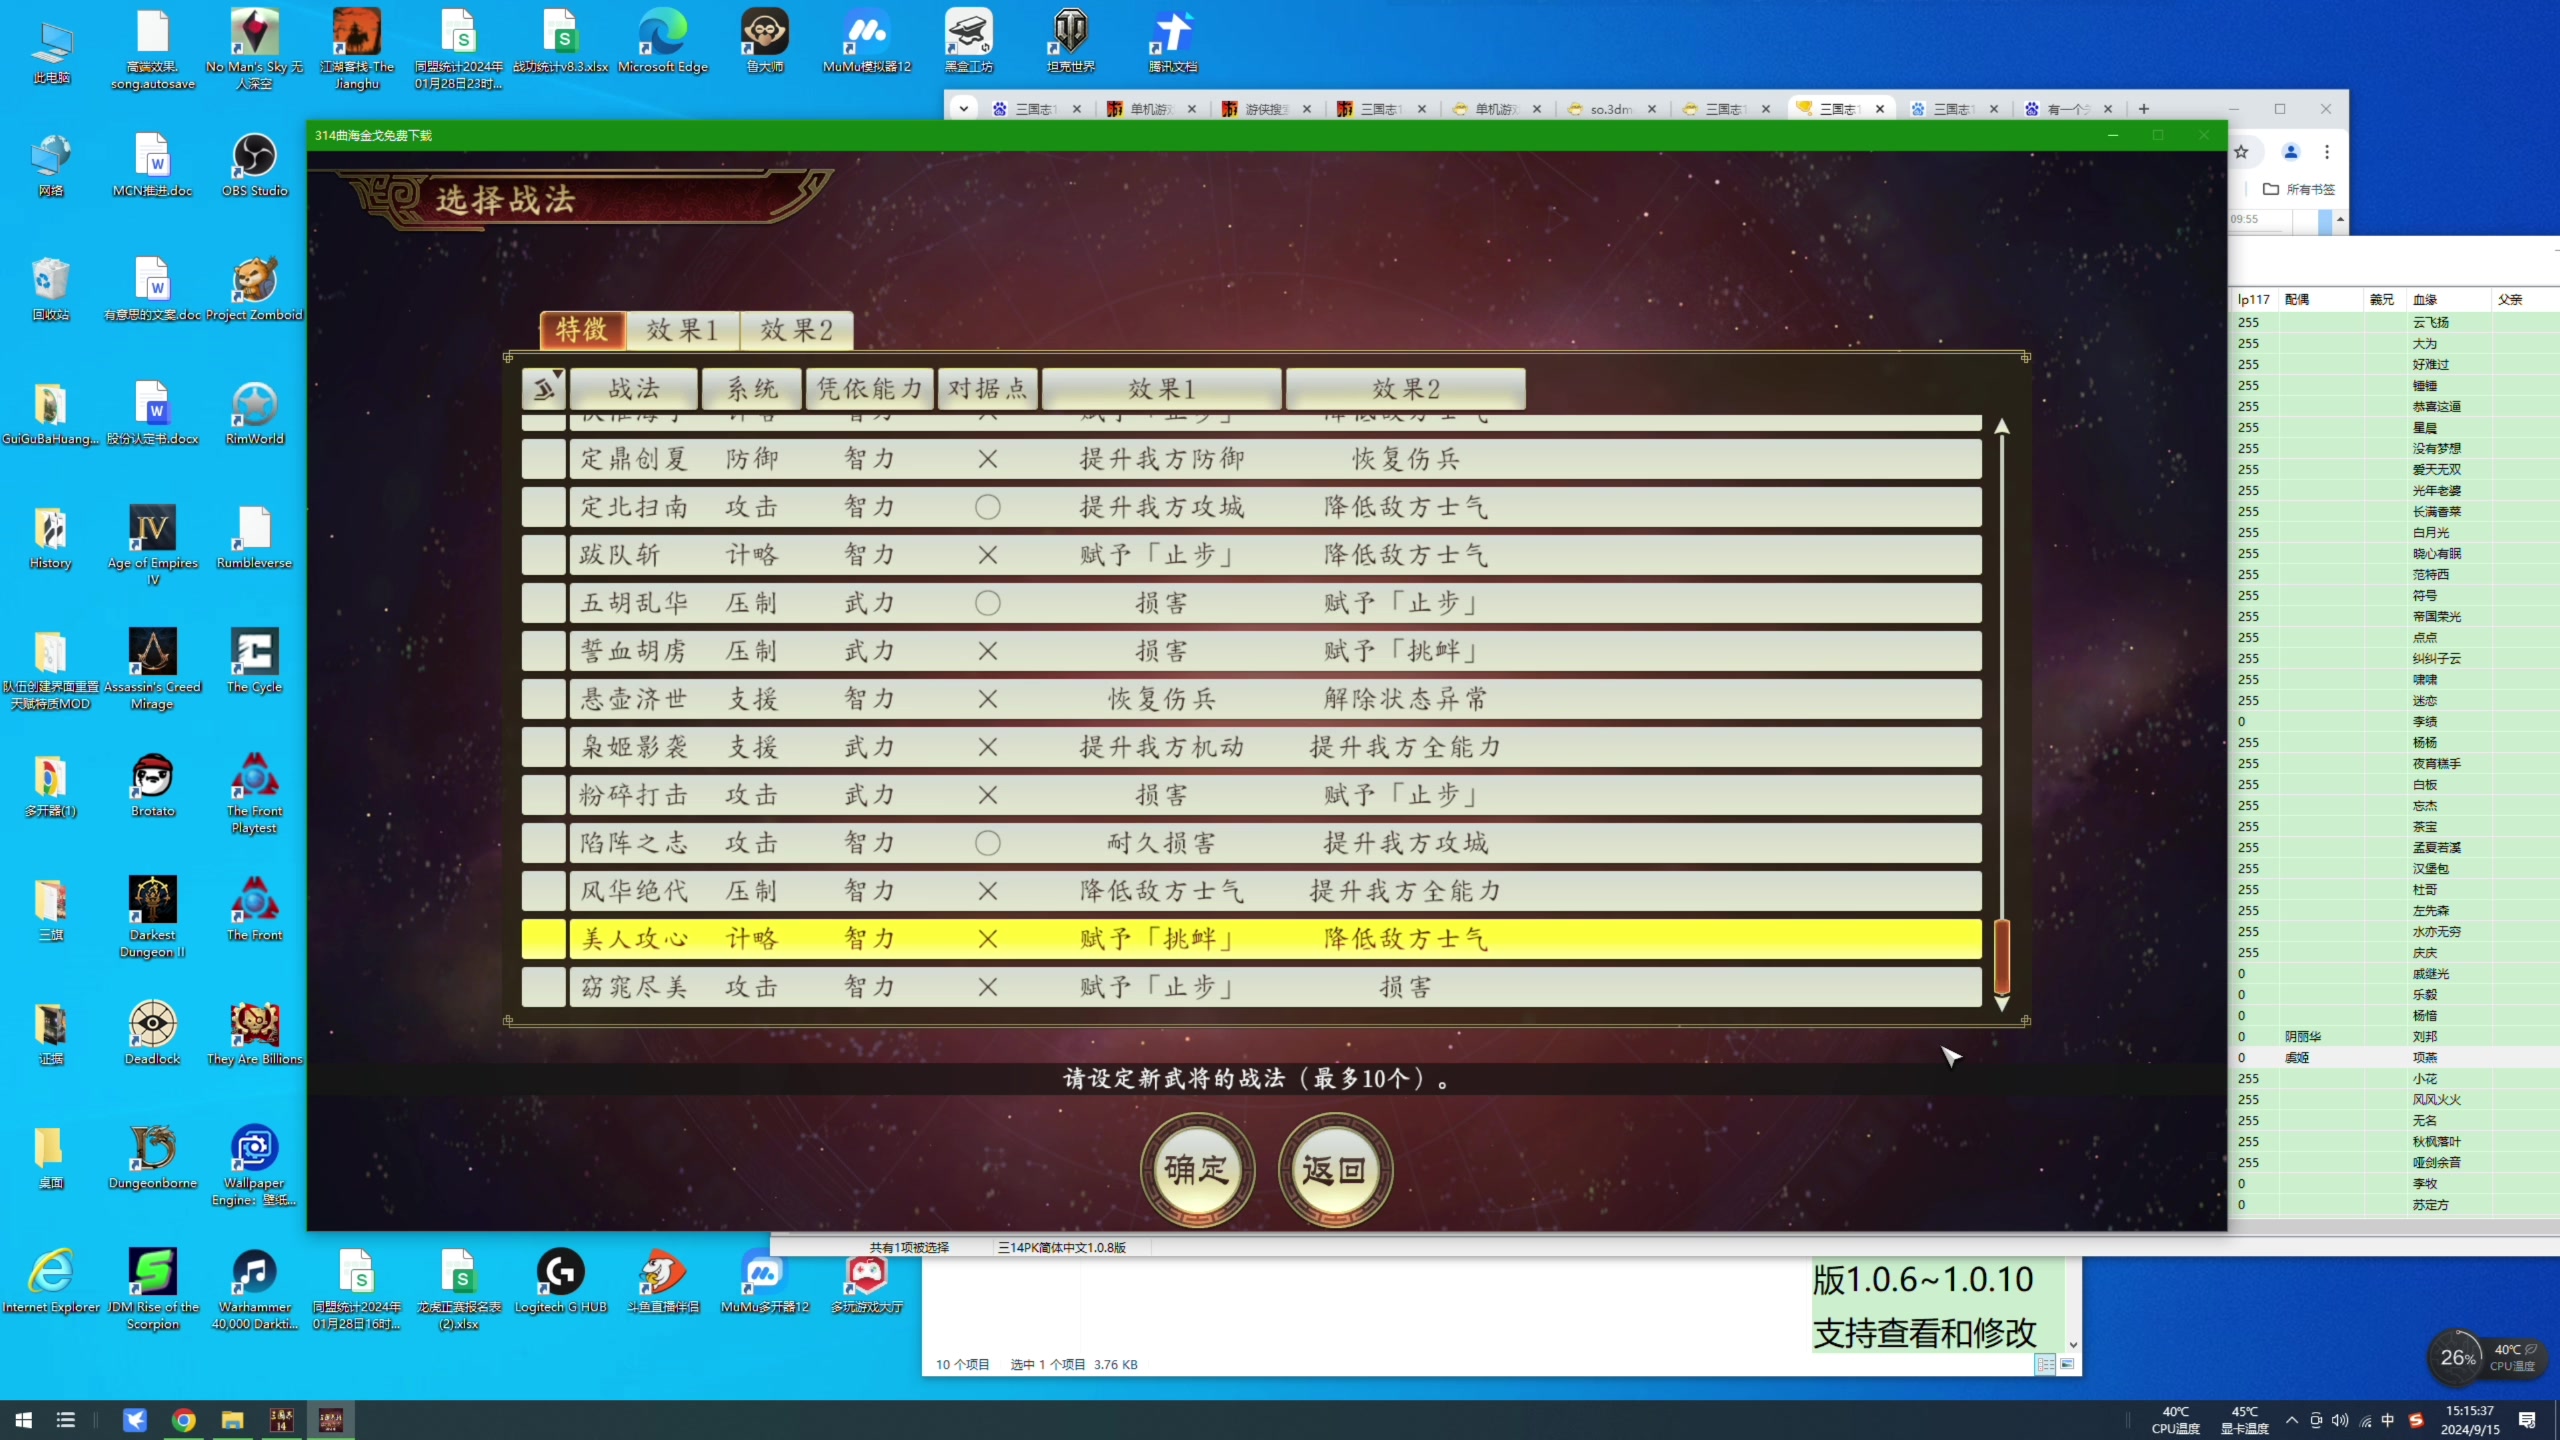Click the browser bookmark star icon

pos(2241,152)
